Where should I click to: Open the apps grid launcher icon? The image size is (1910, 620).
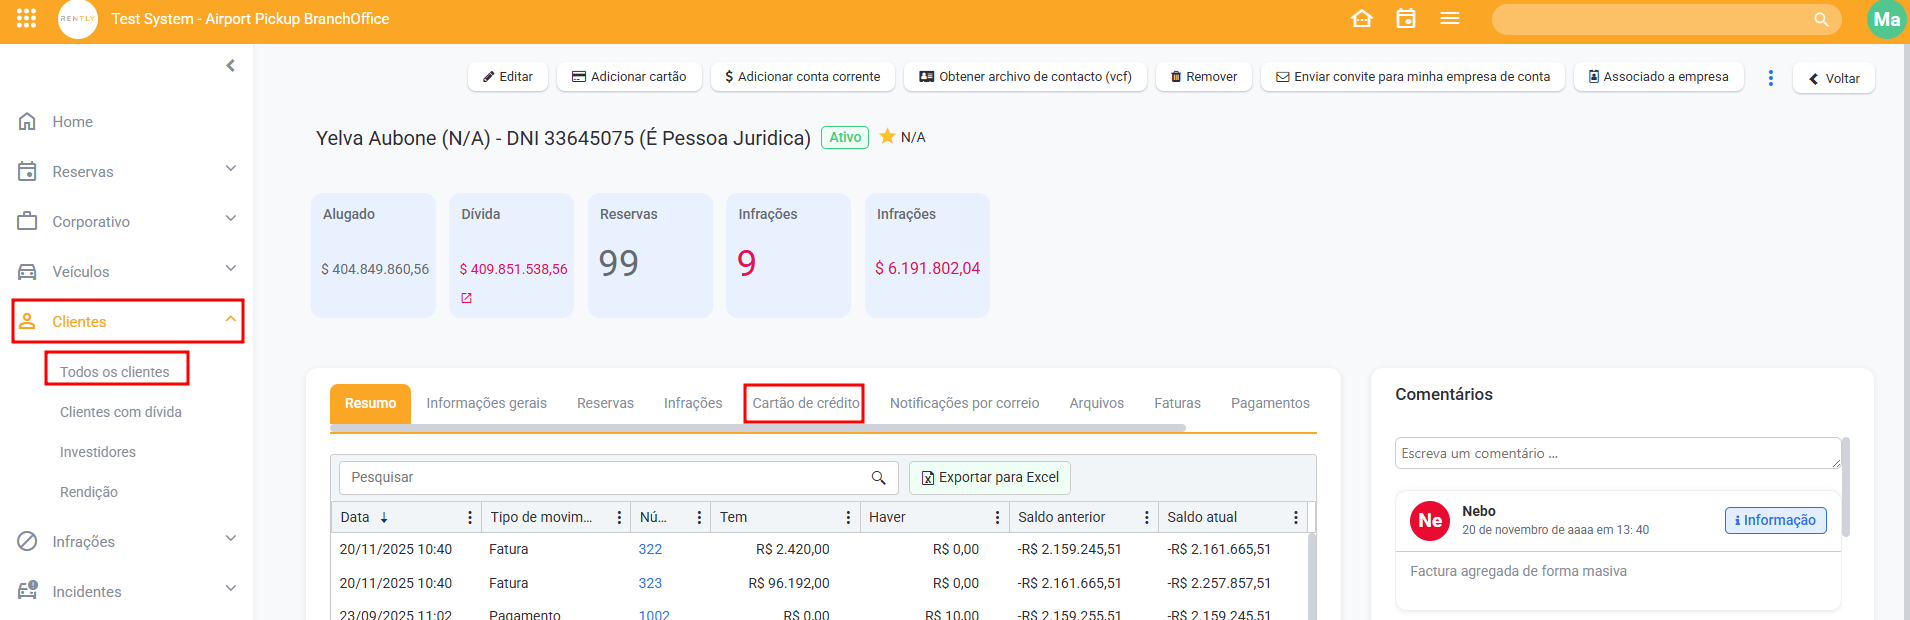click(x=27, y=18)
